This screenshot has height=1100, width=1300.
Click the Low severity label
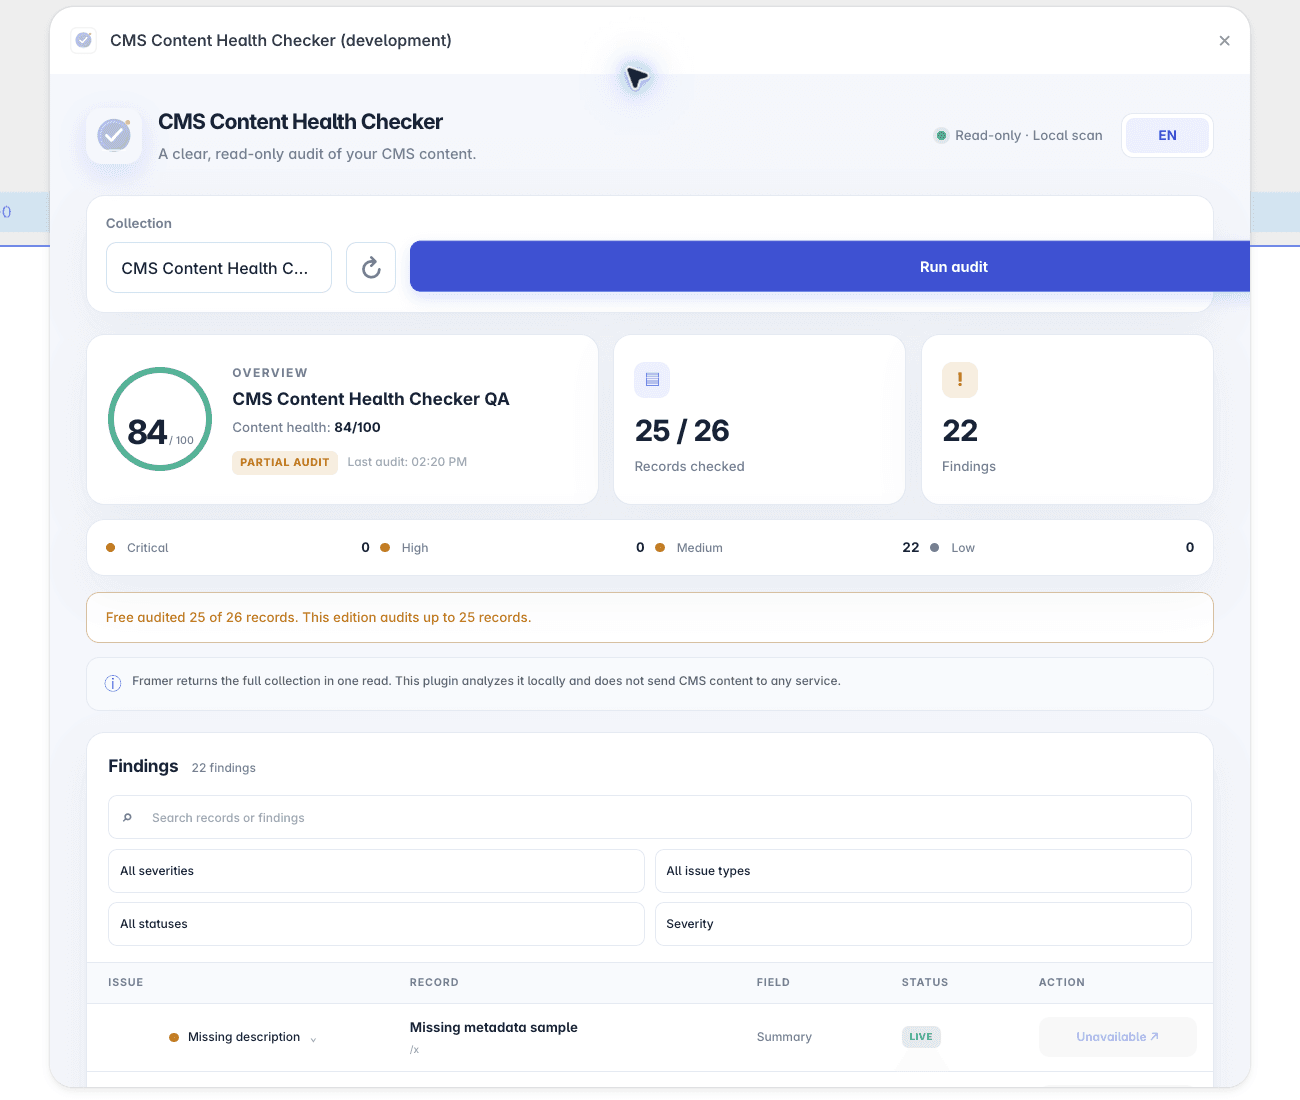[963, 548]
